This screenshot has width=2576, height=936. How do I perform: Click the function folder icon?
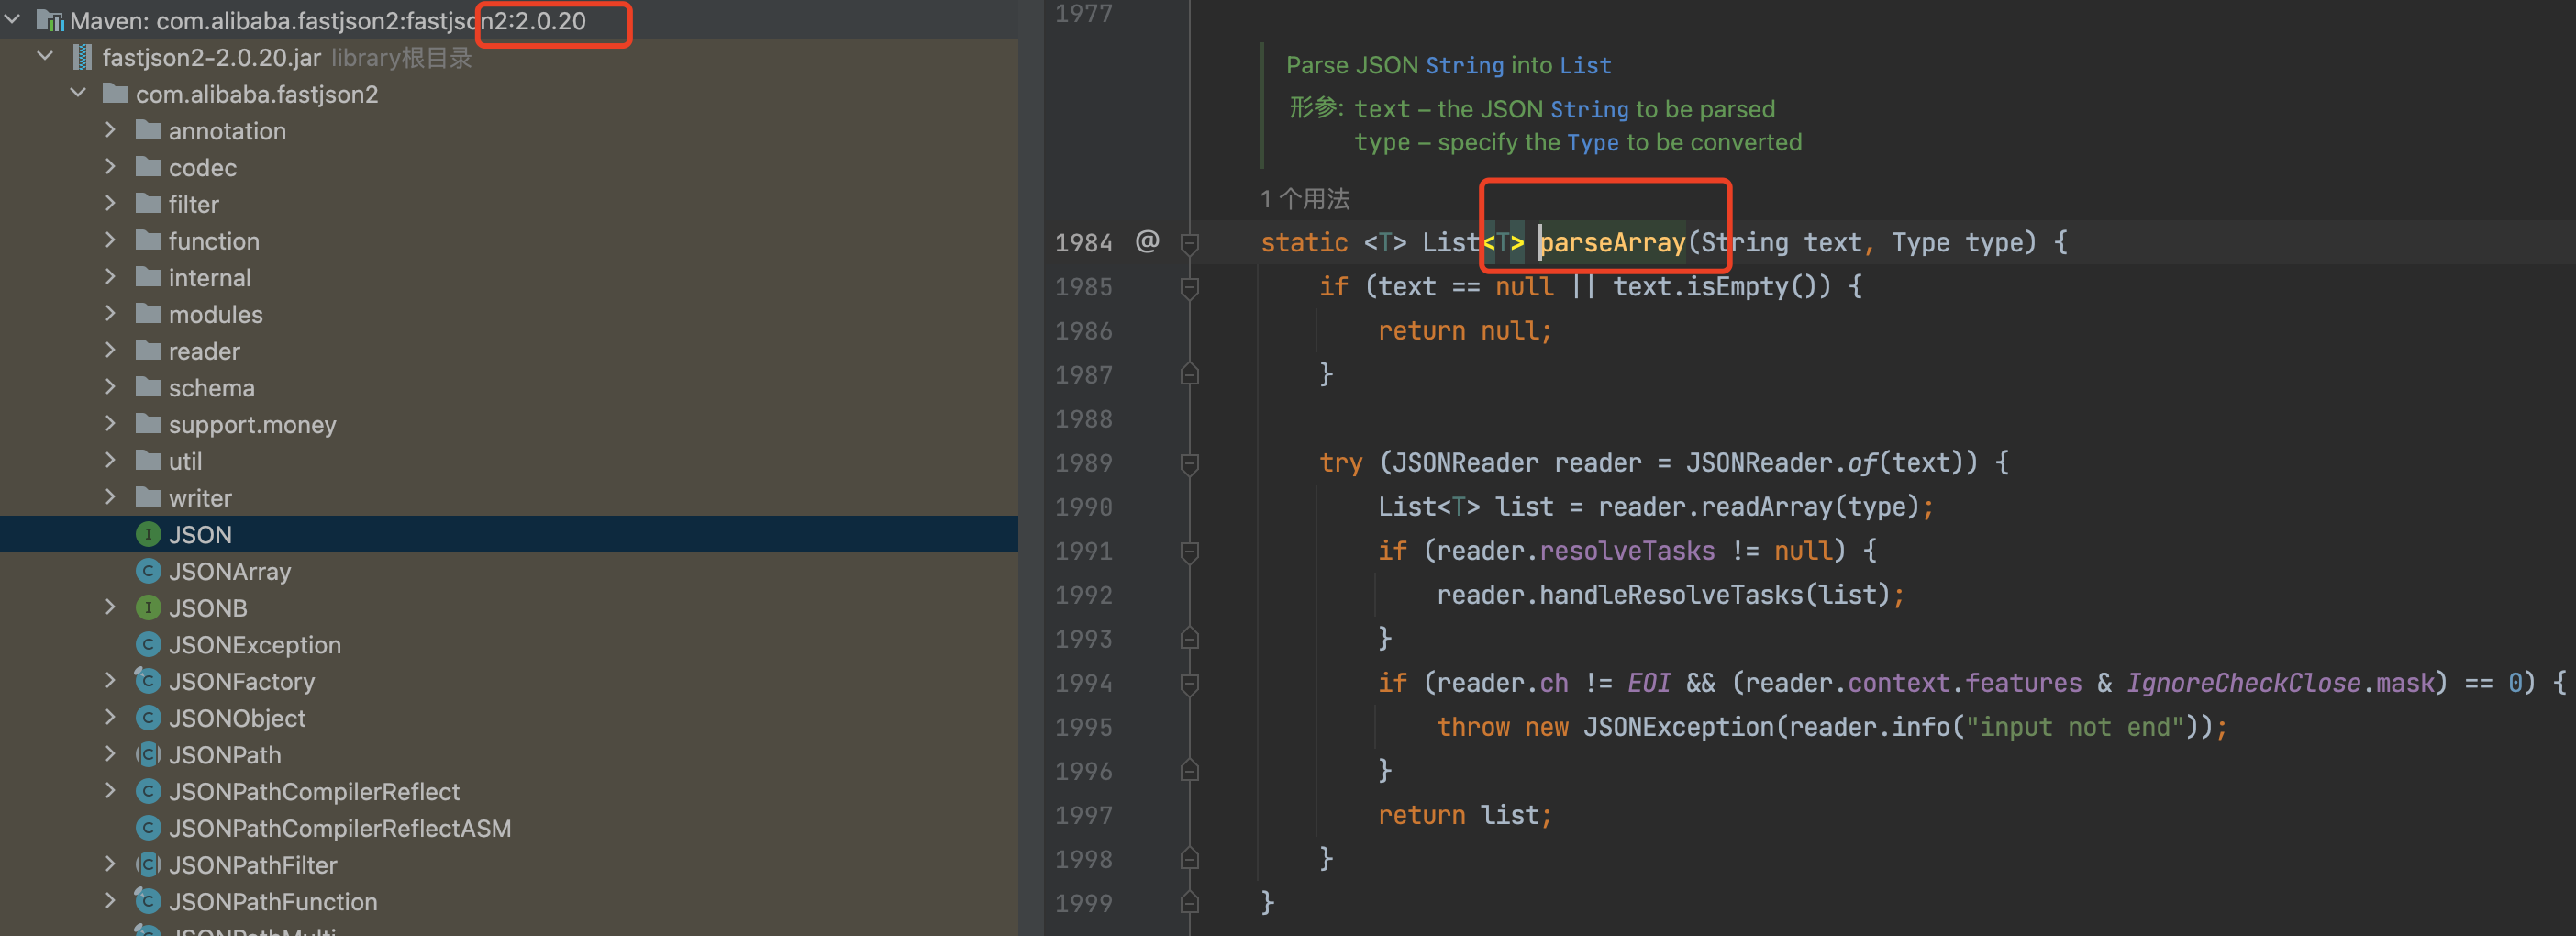[149, 240]
